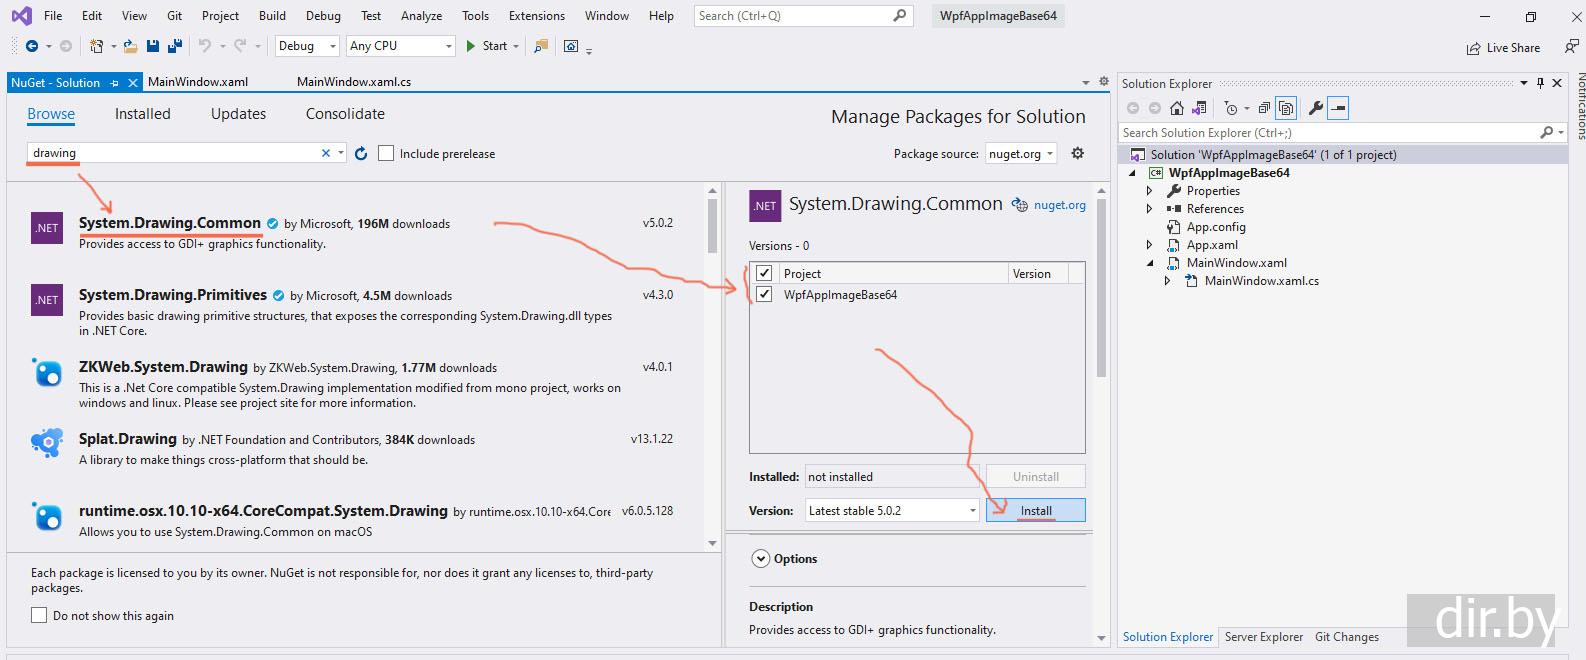Click the Pending Changes Filter clock icon
This screenshot has height=660, width=1586.
pos(1231,108)
